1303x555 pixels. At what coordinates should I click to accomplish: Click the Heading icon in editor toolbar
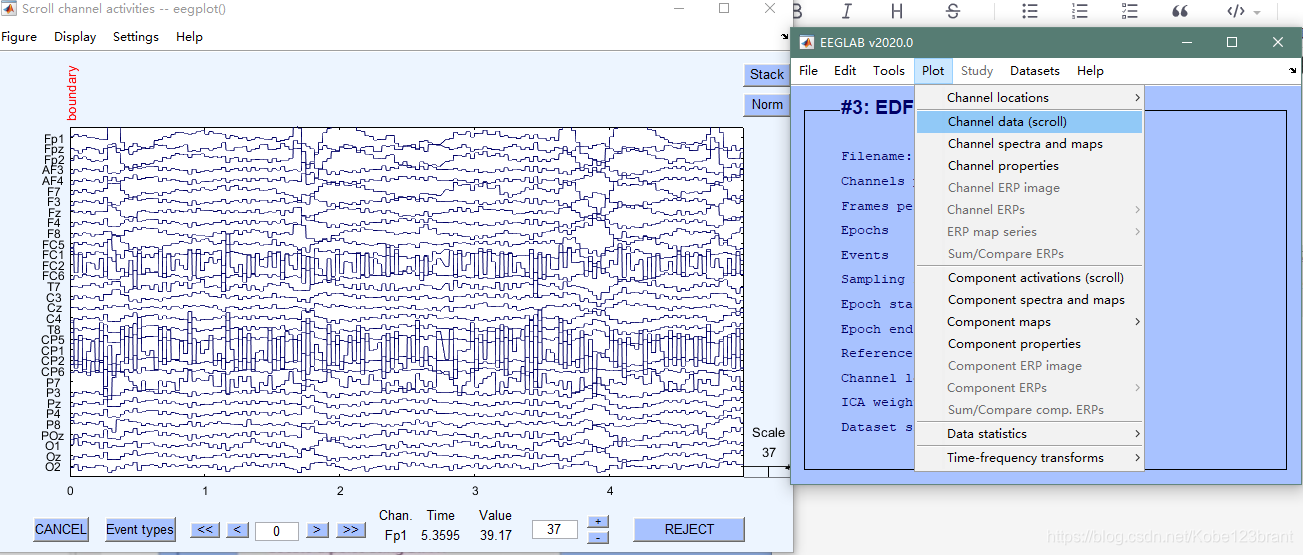897,11
